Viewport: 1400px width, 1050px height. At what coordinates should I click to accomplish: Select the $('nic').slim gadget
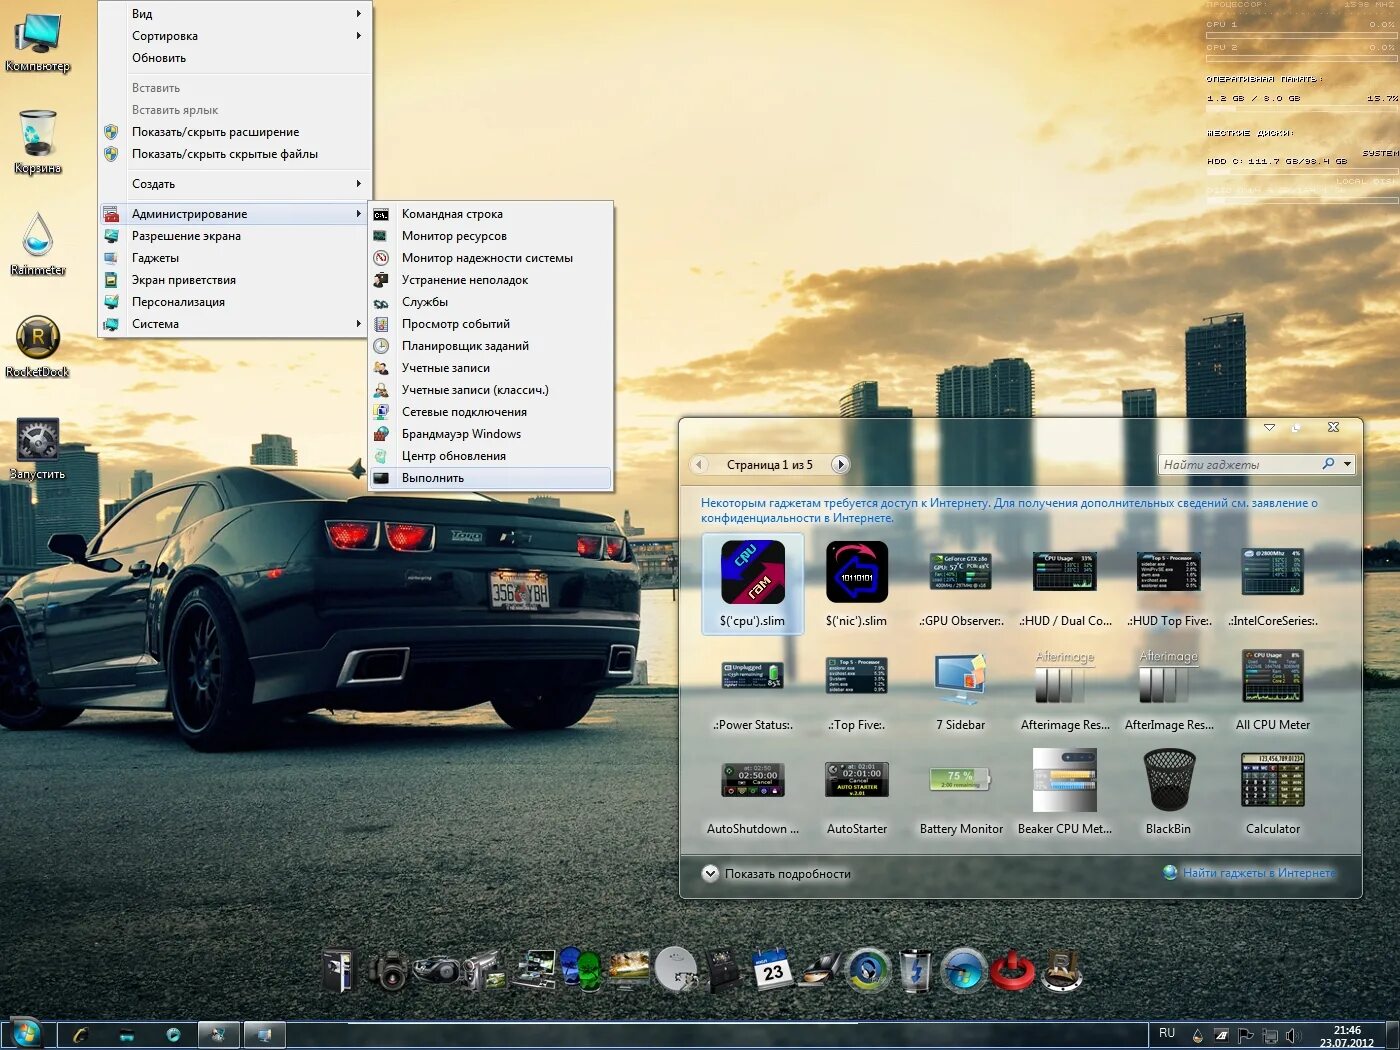pos(857,583)
